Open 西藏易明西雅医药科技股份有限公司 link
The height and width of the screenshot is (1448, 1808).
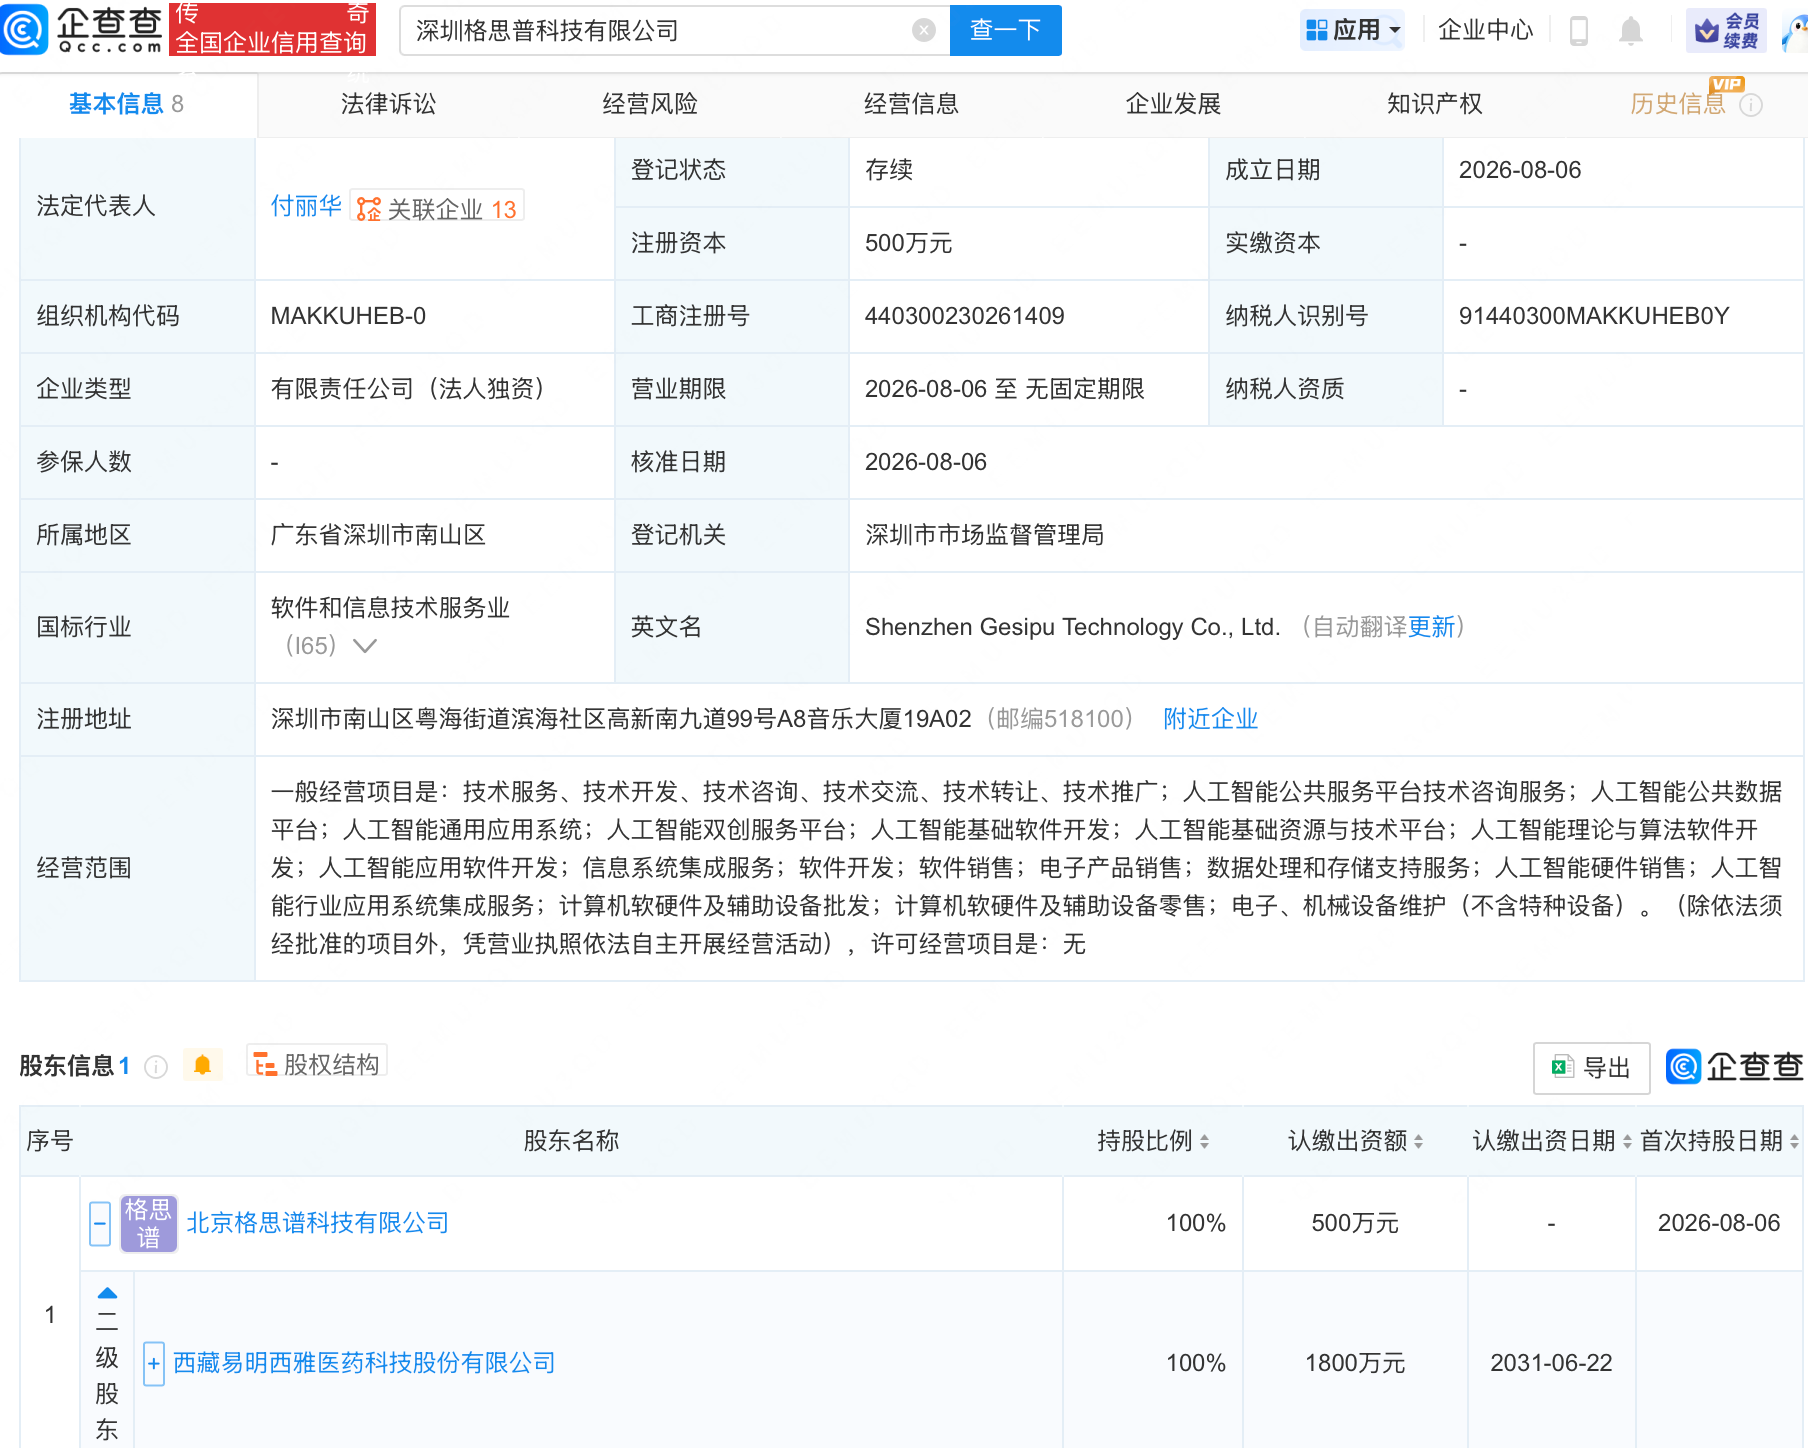[x=364, y=1363]
